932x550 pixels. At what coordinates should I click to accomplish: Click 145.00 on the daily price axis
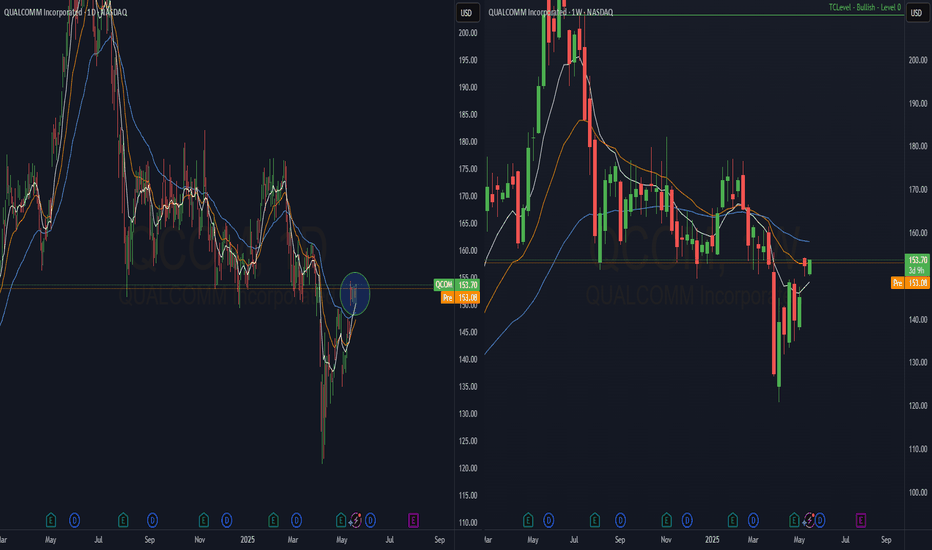[468, 332]
